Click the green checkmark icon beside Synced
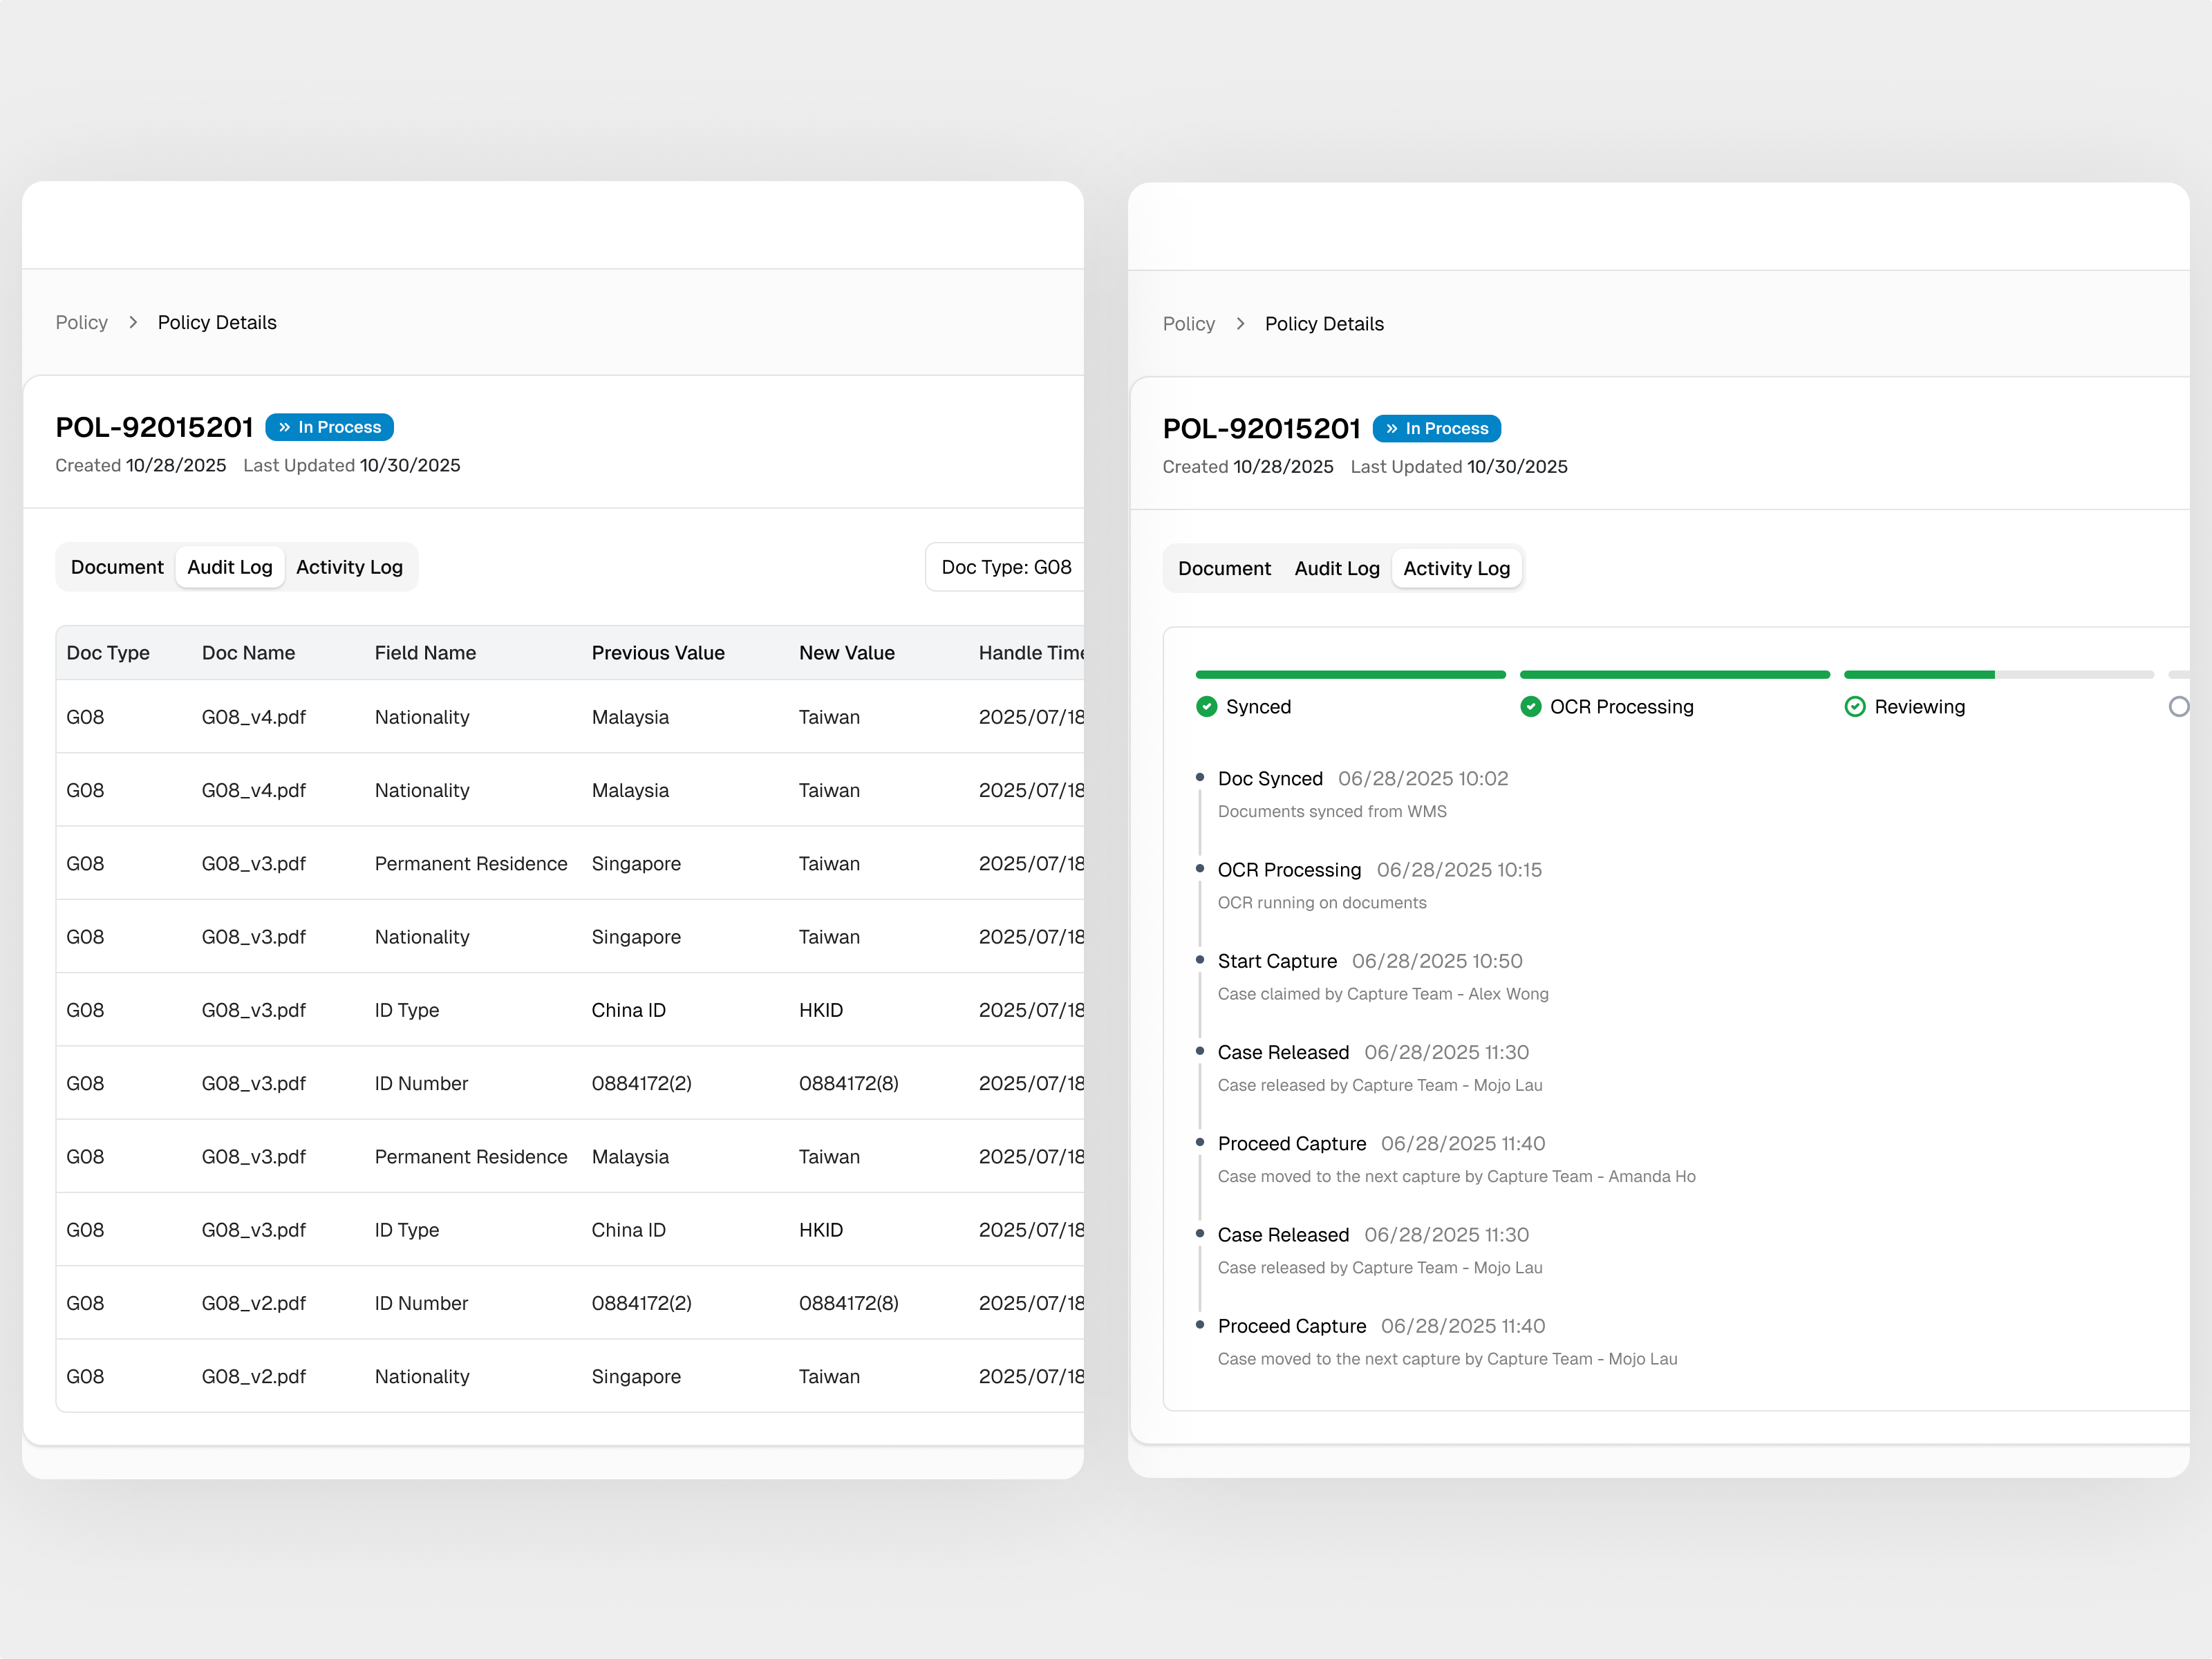 click(x=1207, y=706)
